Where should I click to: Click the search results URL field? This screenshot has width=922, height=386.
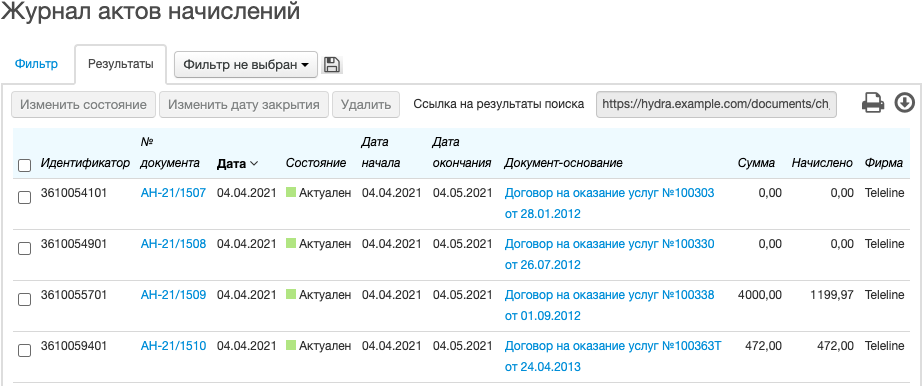click(x=716, y=104)
